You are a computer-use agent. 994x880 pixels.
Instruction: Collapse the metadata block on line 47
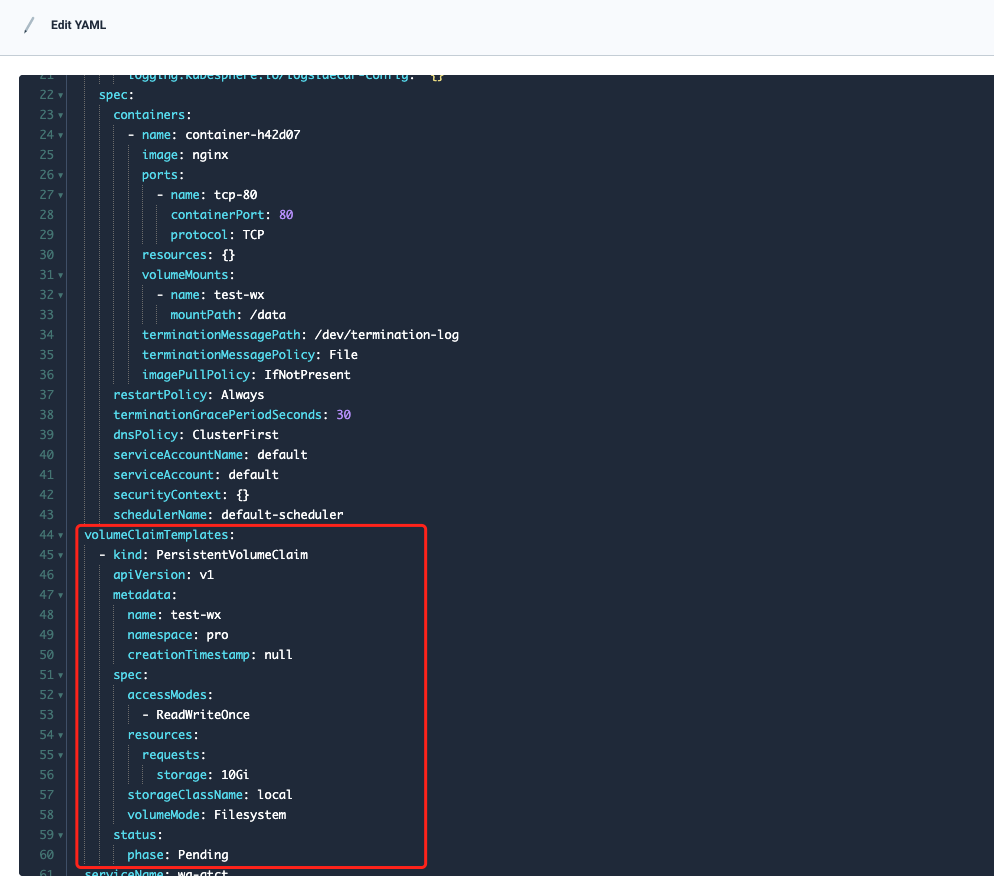pos(58,594)
